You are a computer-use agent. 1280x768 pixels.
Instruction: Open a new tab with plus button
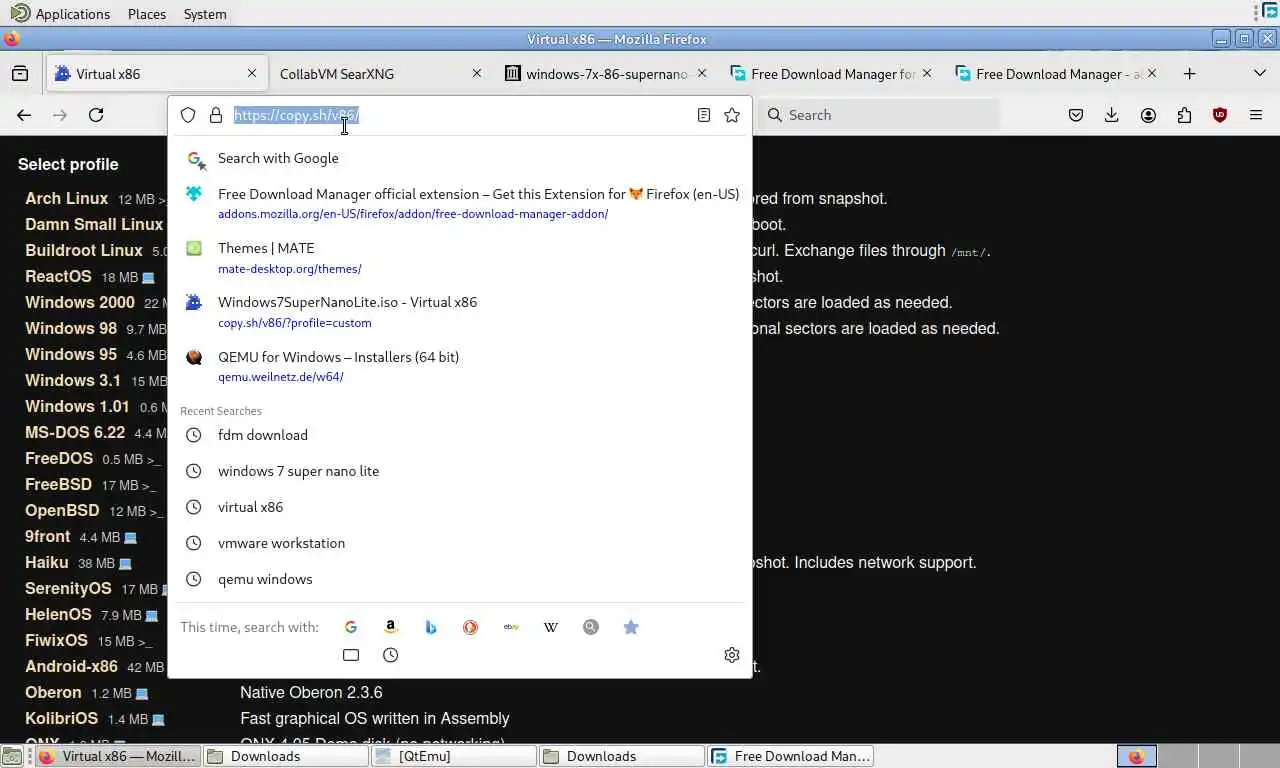point(1189,73)
